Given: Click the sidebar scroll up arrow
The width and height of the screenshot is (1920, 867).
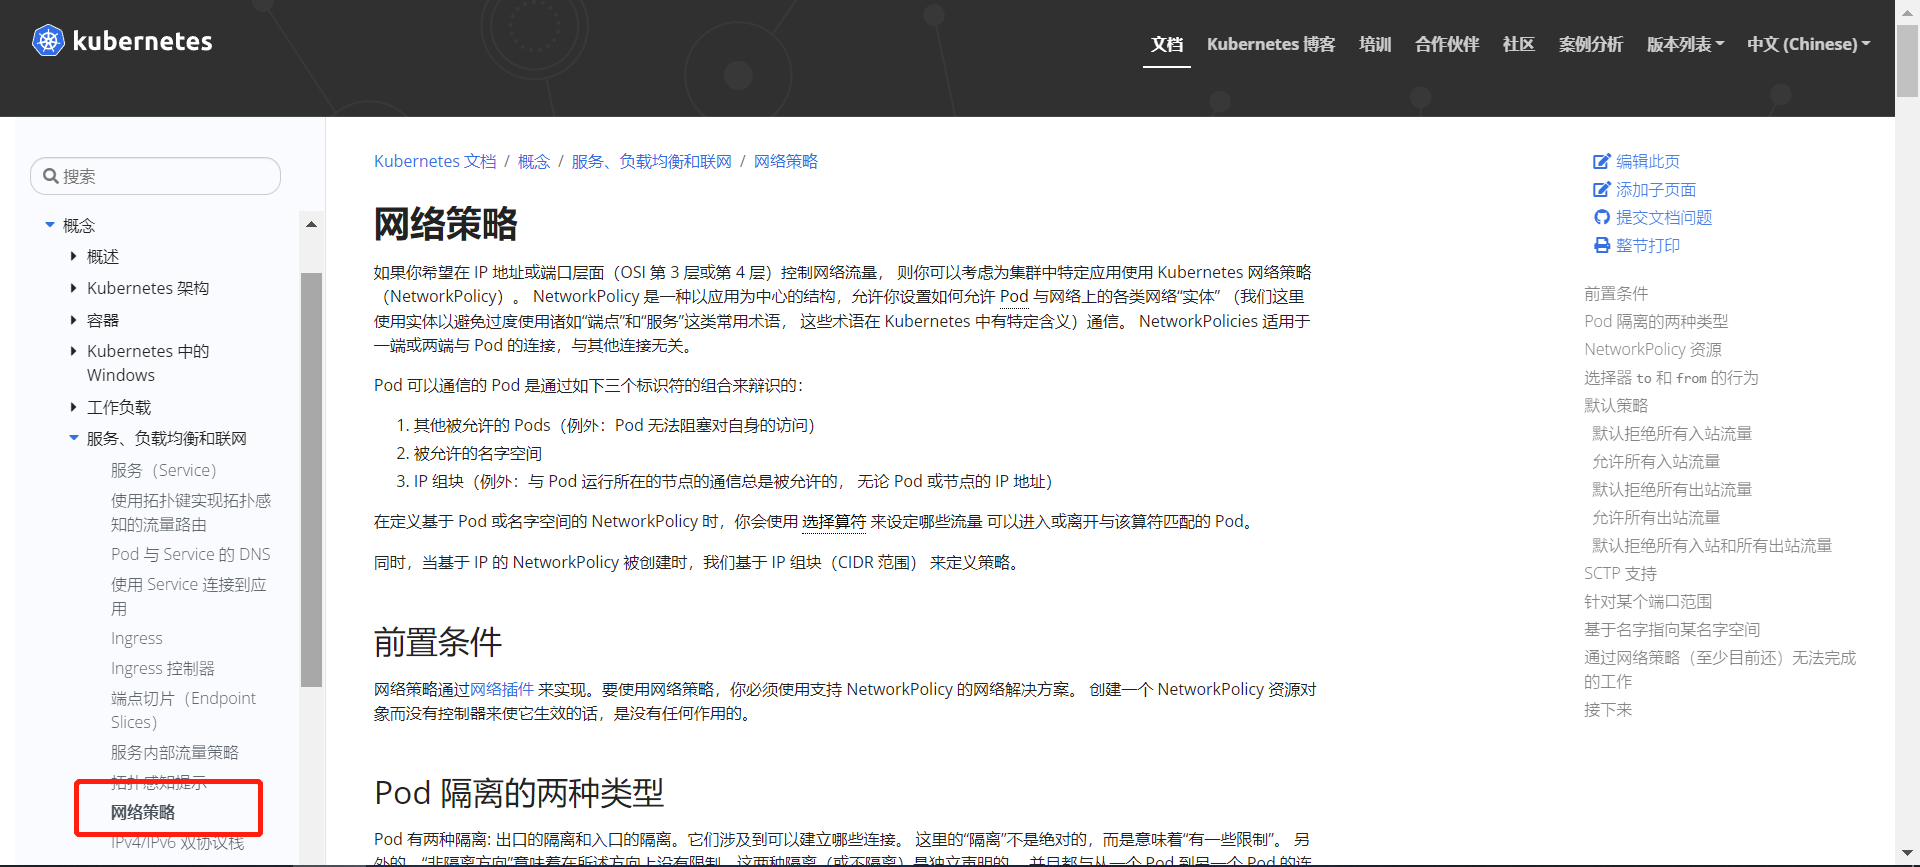Looking at the screenshot, I should (x=311, y=225).
